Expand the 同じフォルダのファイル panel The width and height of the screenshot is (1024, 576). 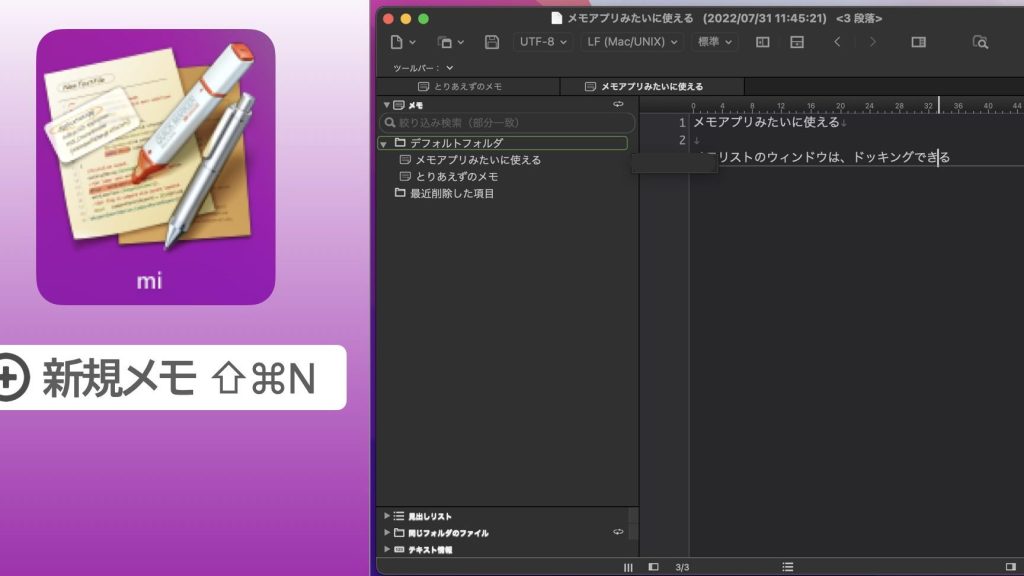[x=387, y=533]
